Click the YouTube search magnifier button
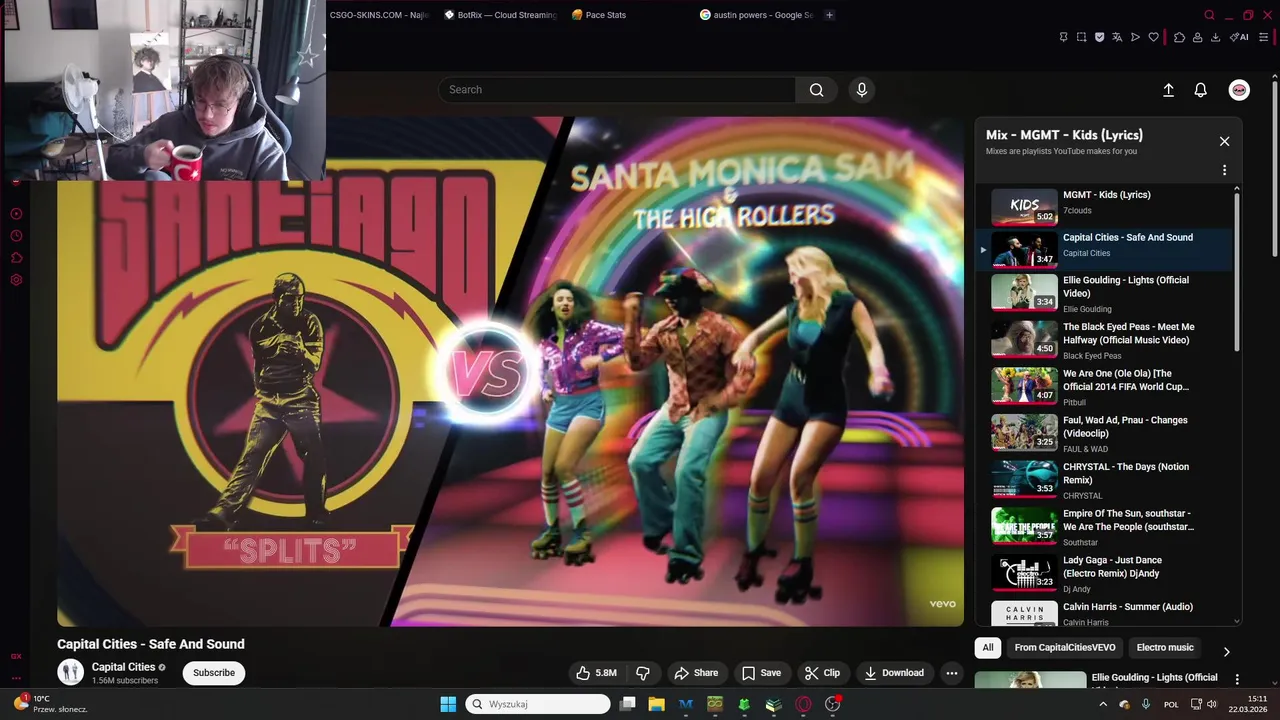This screenshot has height=720, width=1280. (817, 90)
